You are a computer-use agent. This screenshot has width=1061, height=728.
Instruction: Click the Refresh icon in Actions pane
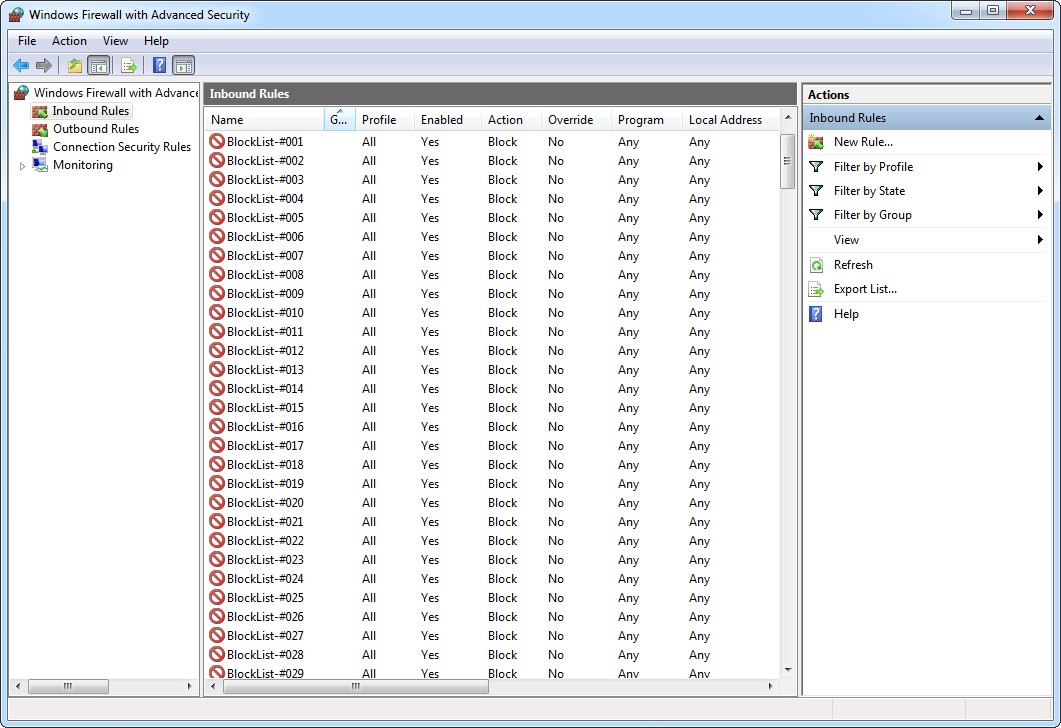816,265
